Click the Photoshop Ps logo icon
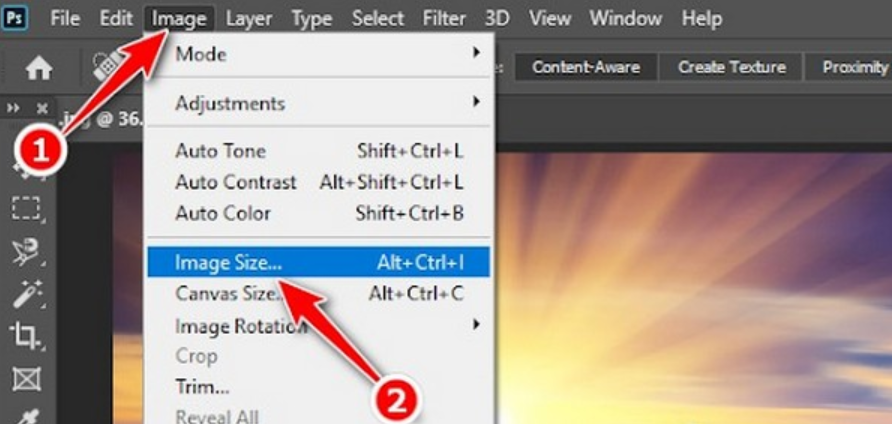892x424 pixels. pyautogui.click(x=16, y=18)
